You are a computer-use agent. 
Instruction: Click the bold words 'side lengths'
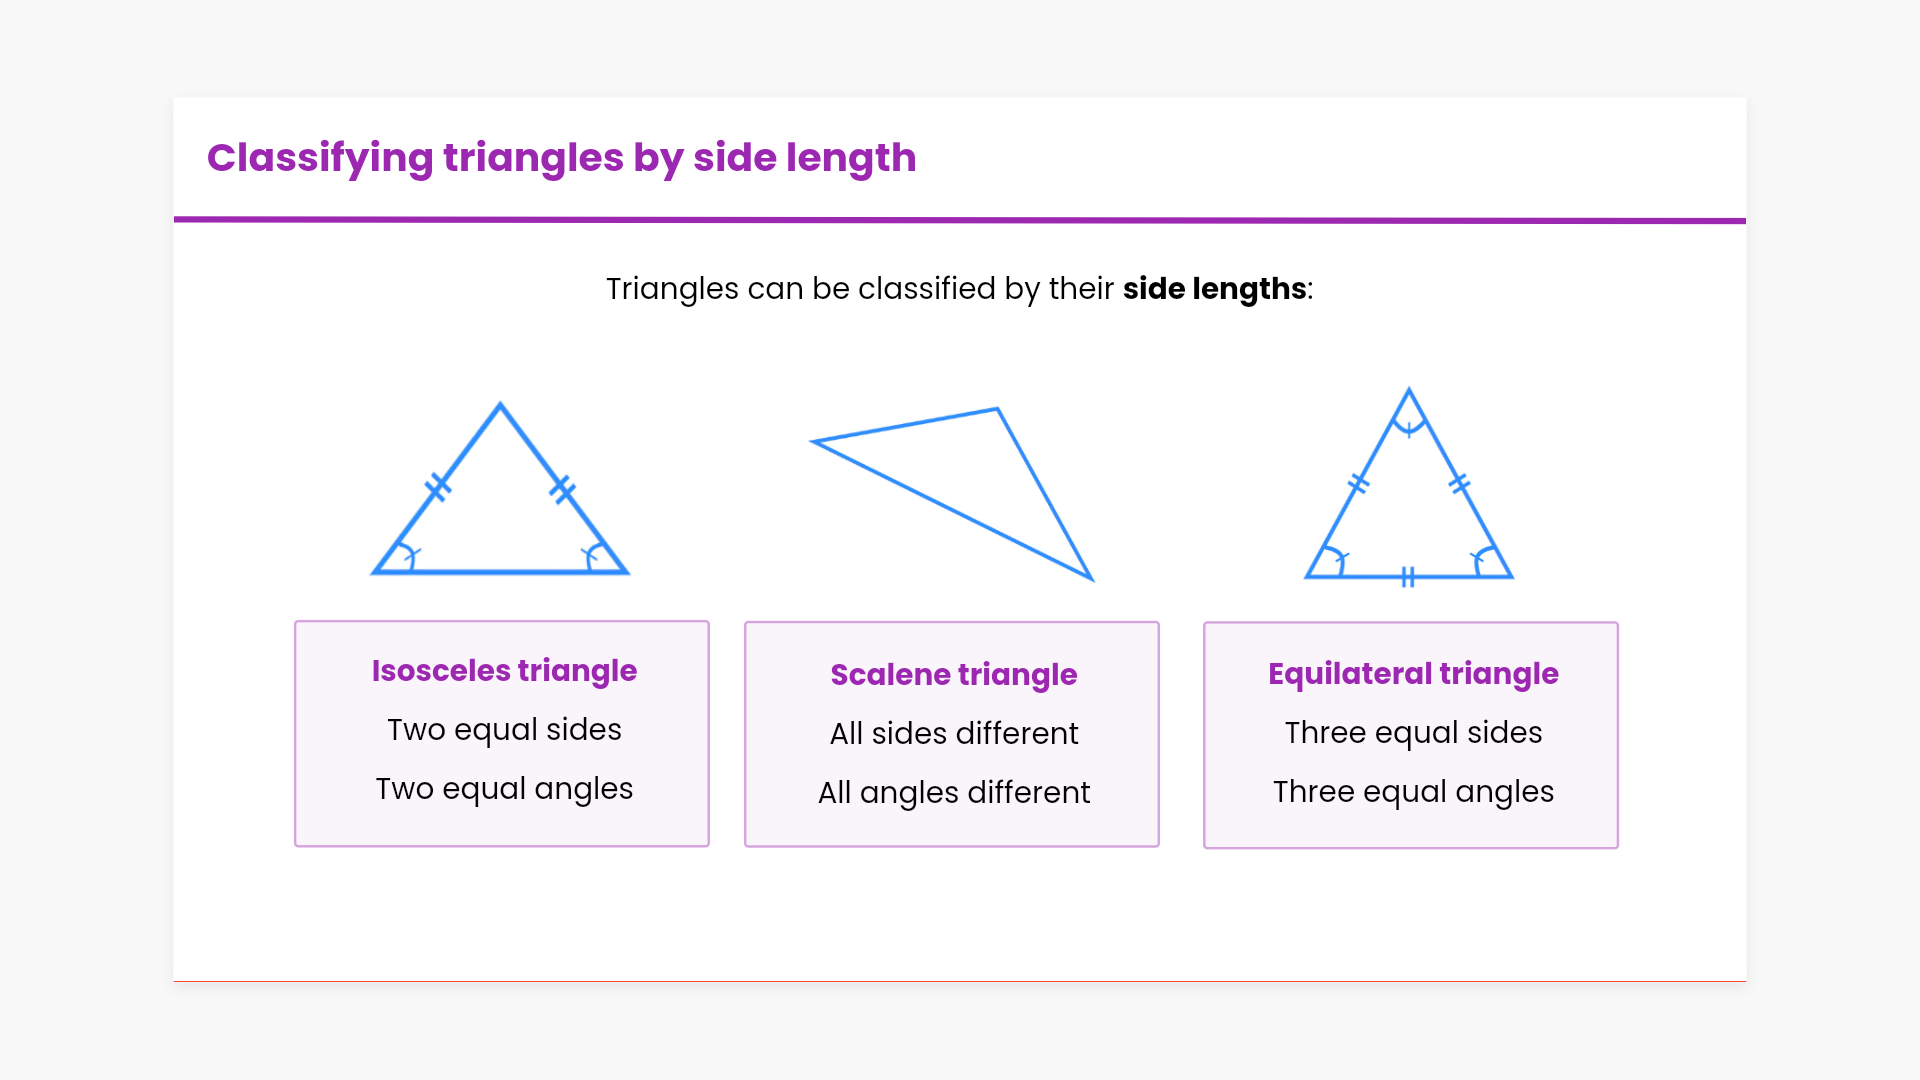pyautogui.click(x=1214, y=289)
